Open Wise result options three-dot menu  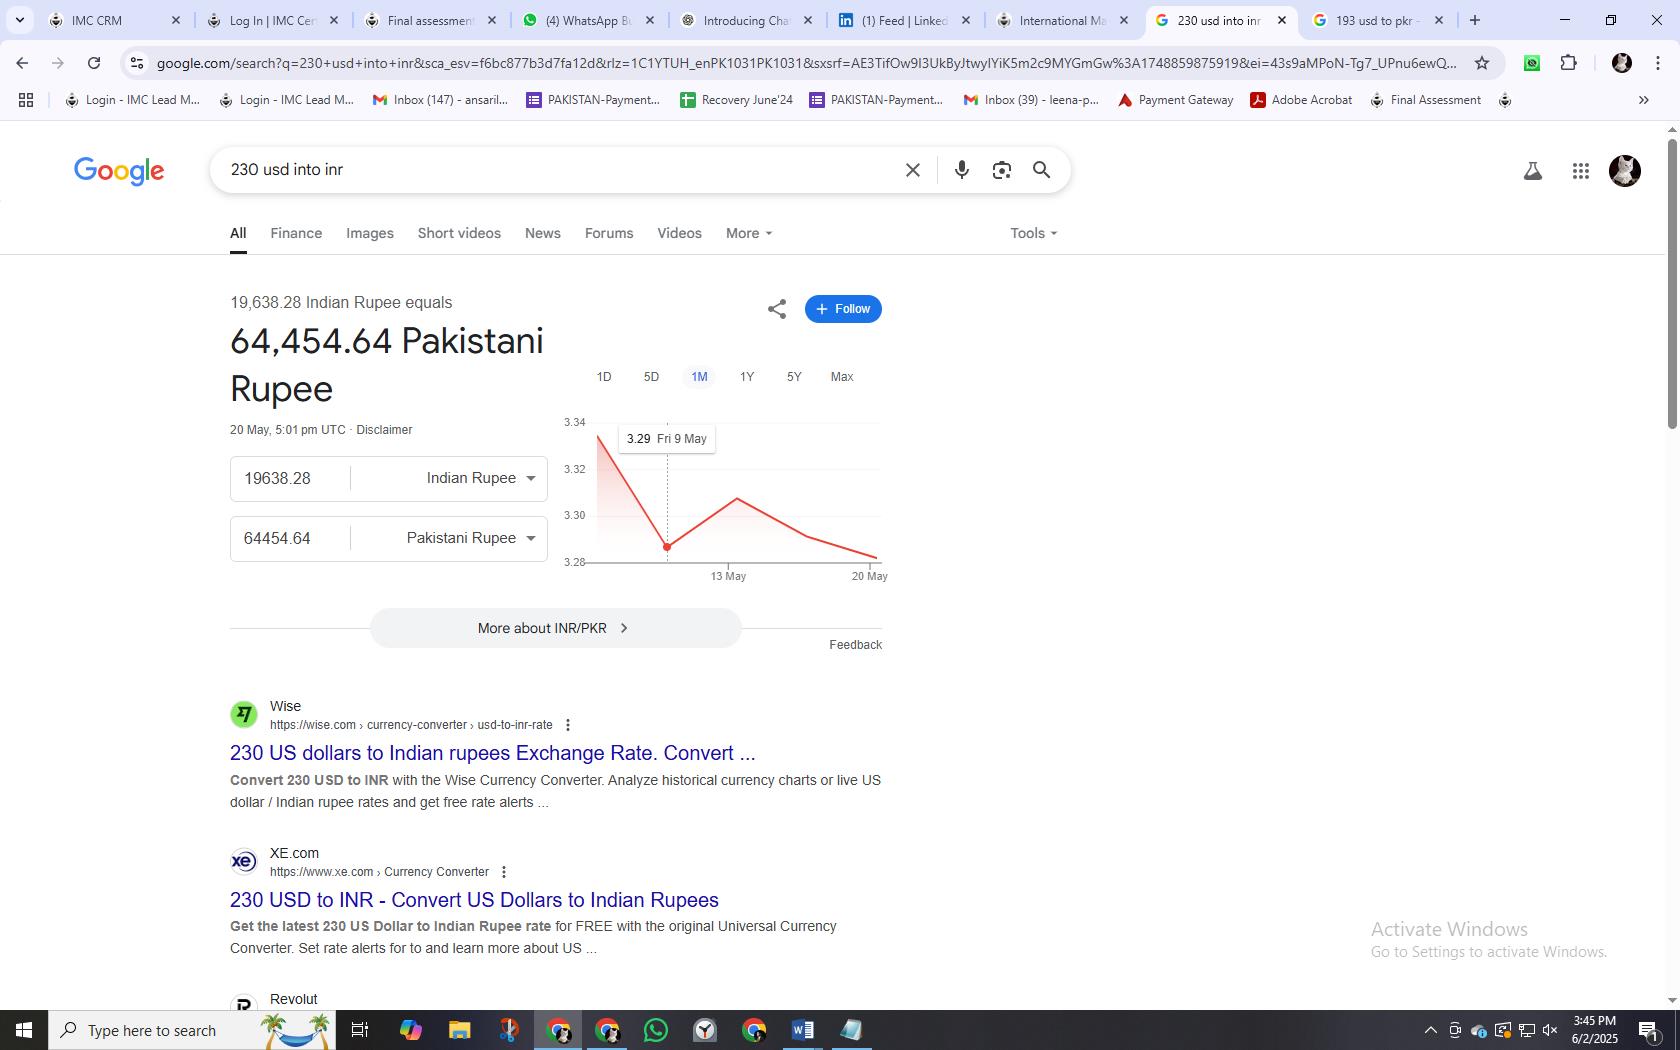(x=568, y=725)
